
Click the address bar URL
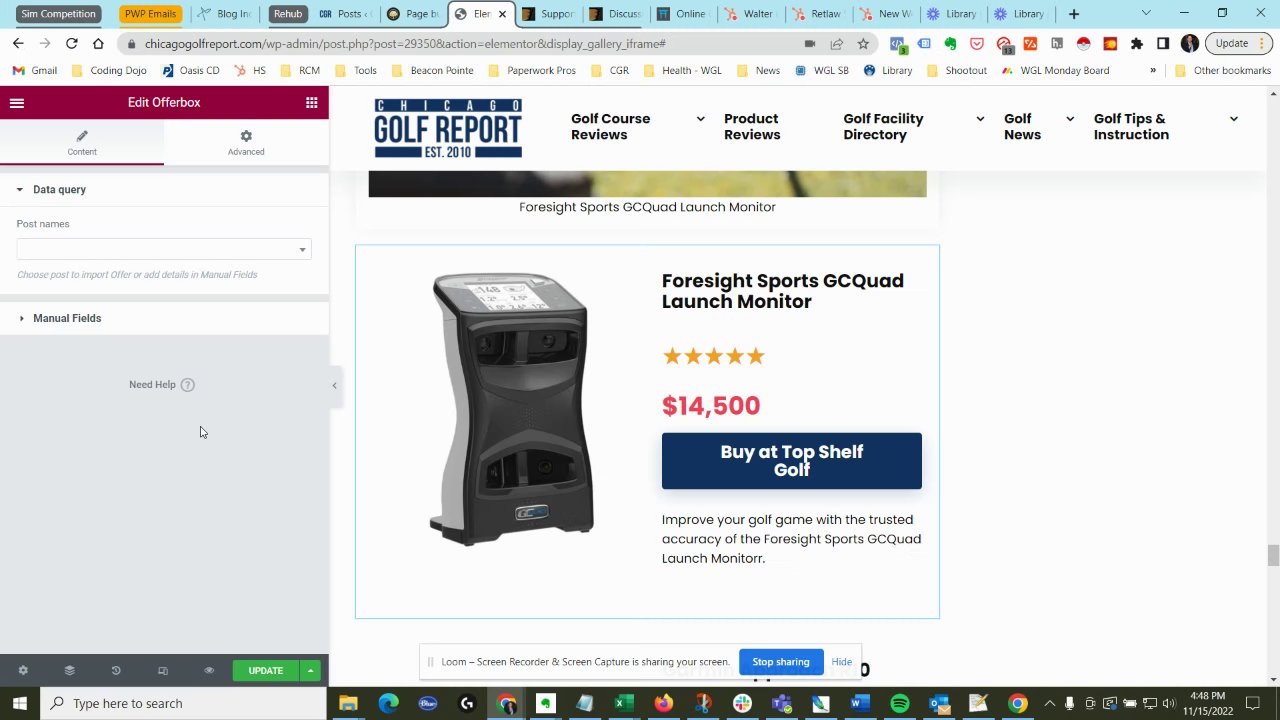tap(405, 44)
